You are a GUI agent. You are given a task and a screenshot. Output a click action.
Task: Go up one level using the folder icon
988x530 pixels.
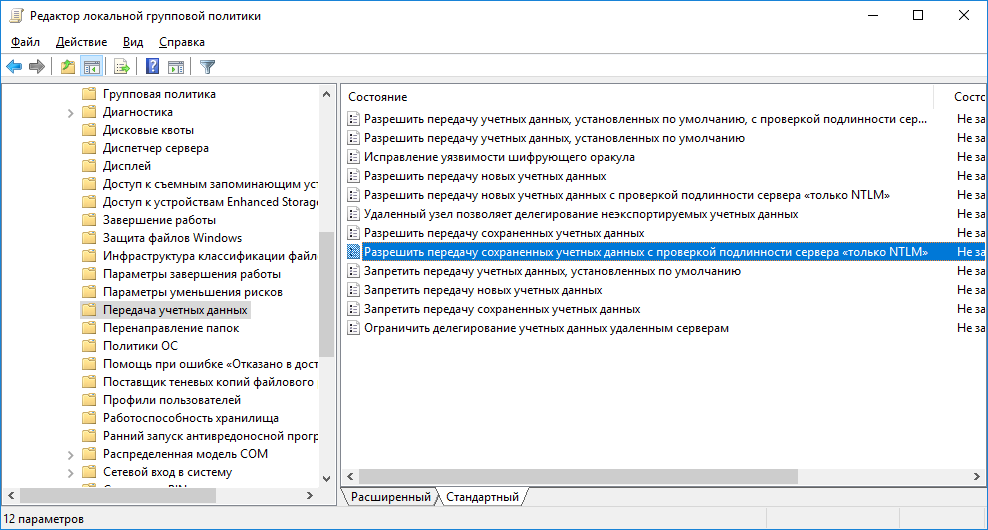pos(67,67)
